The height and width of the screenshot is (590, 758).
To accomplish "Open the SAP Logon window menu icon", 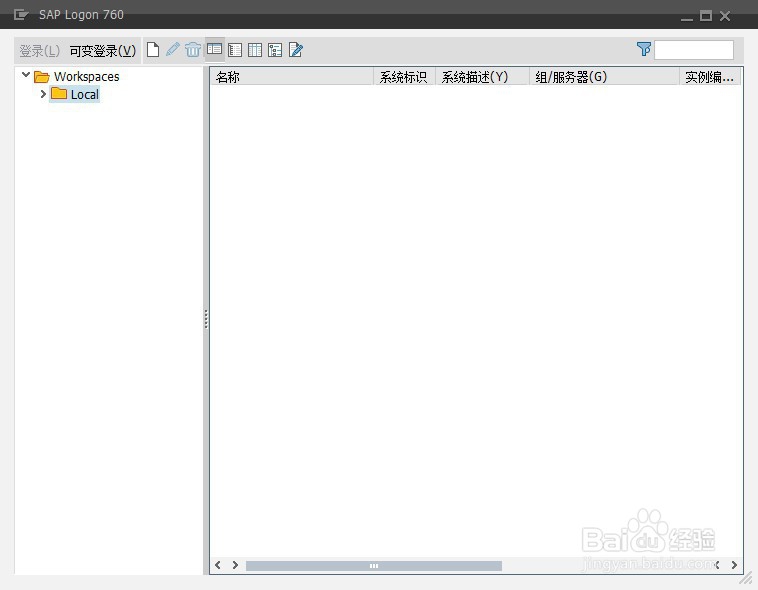I will [x=21, y=15].
